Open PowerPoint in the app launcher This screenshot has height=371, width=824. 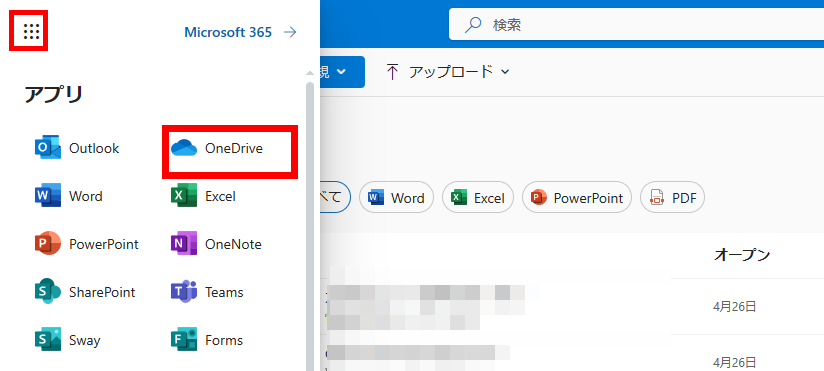[87, 244]
